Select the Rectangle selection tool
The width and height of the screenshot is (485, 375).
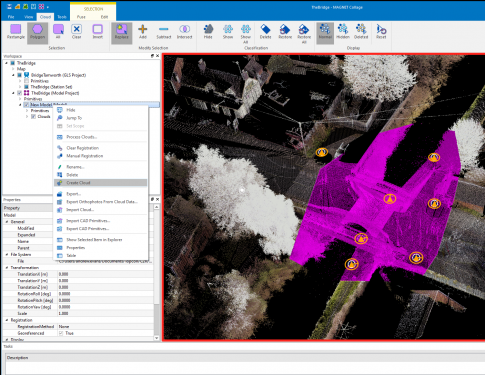tap(16, 32)
